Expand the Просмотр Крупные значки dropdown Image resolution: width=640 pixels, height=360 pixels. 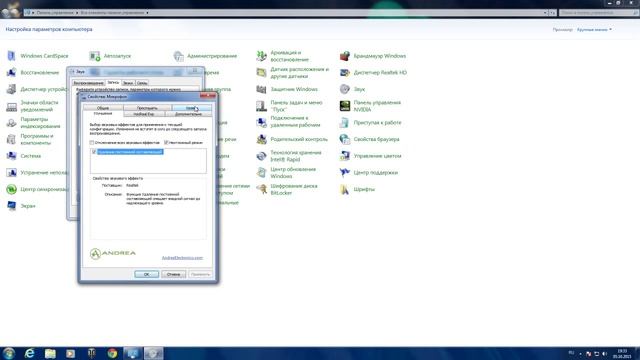(594, 29)
